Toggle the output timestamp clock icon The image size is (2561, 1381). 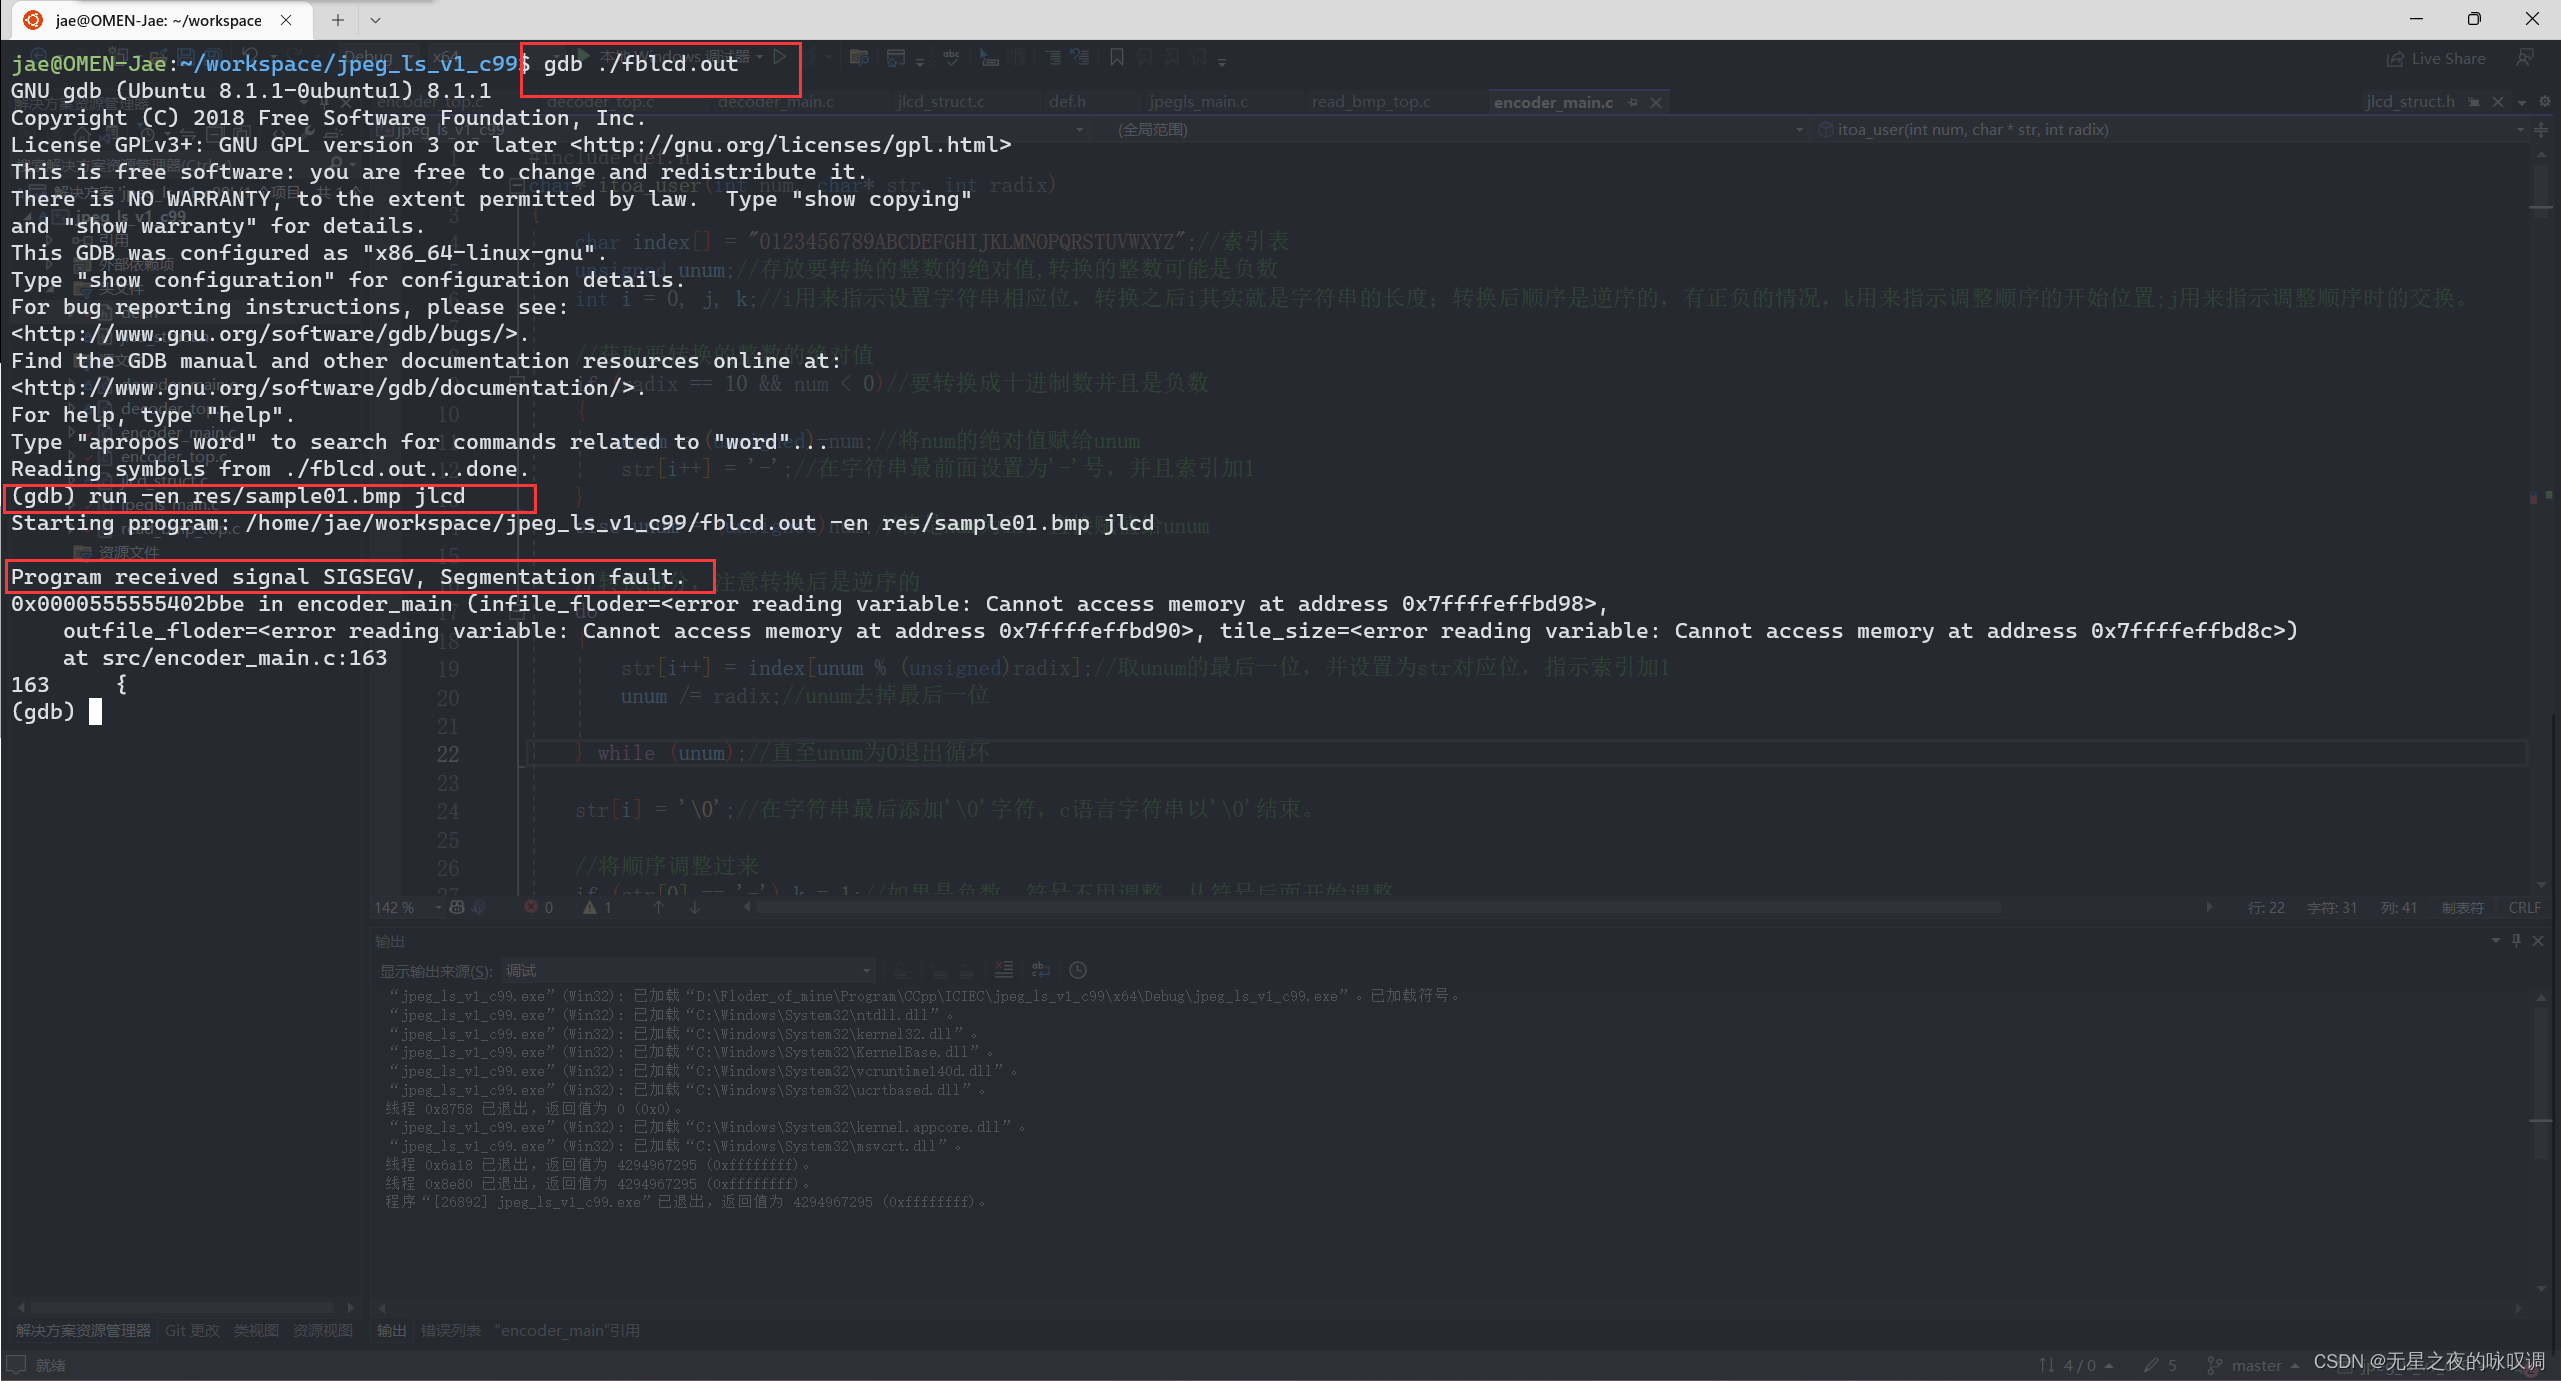[x=1078, y=970]
